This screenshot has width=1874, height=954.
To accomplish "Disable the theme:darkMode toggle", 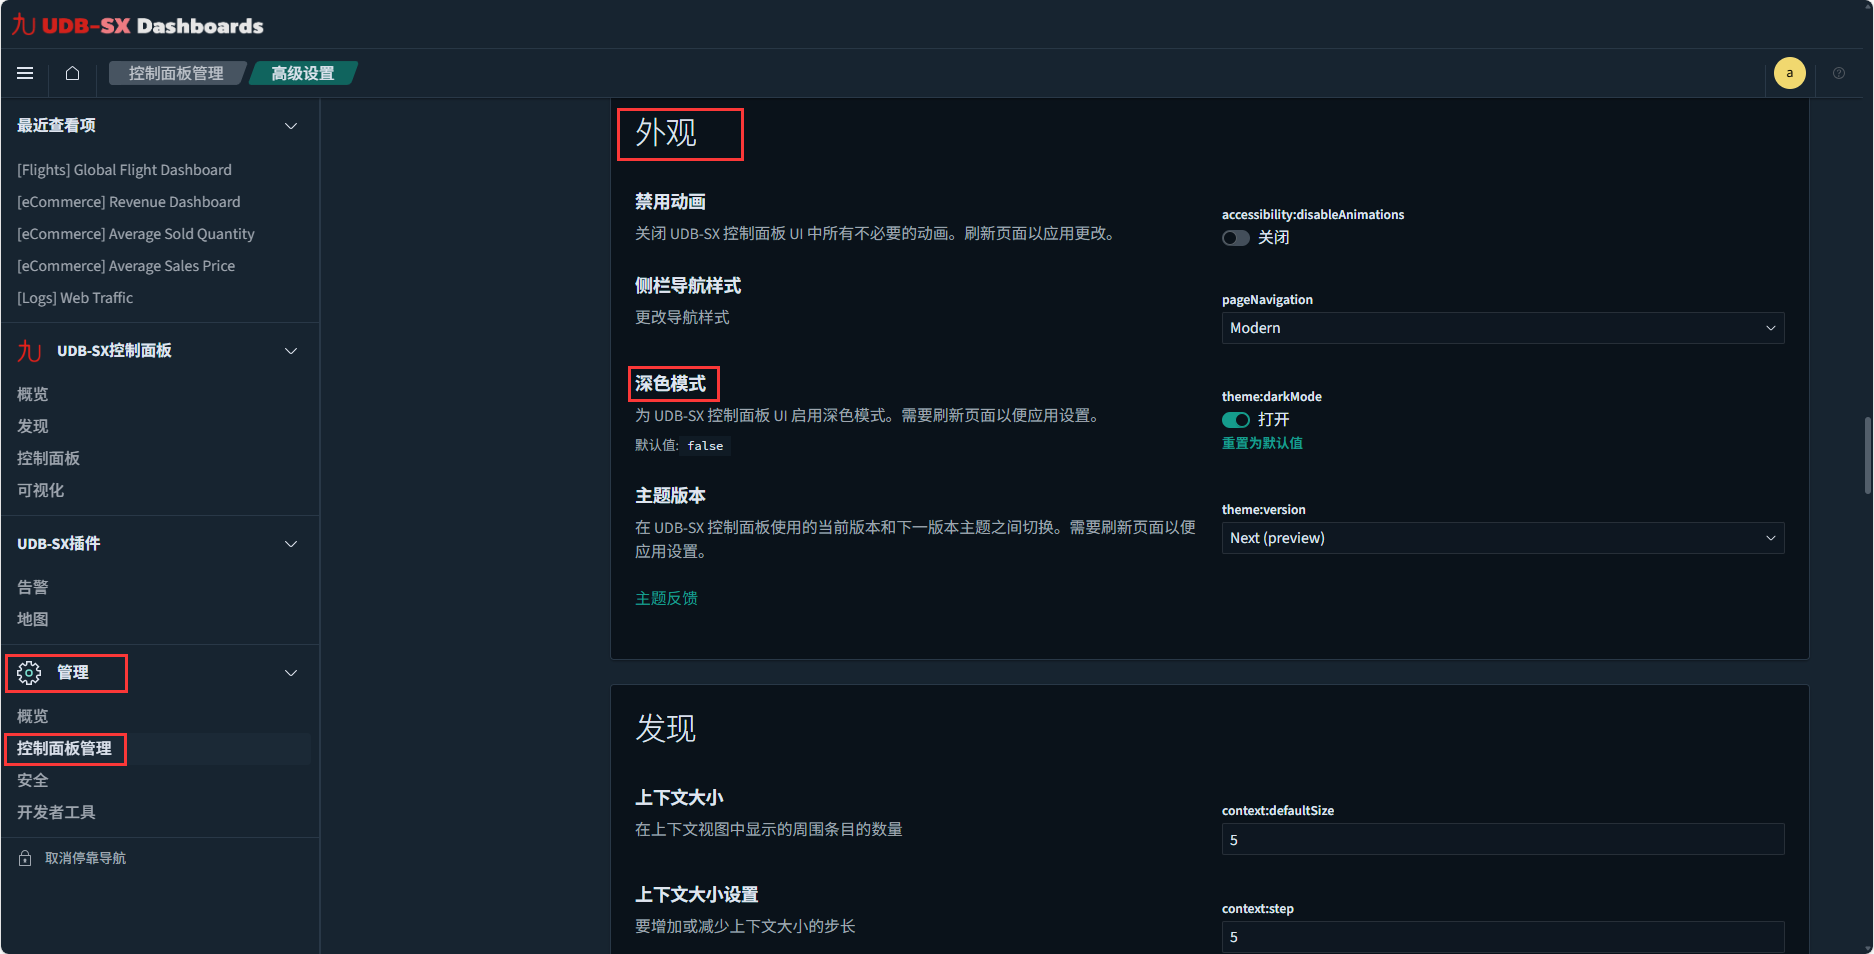I will pyautogui.click(x=1236, y=420).
